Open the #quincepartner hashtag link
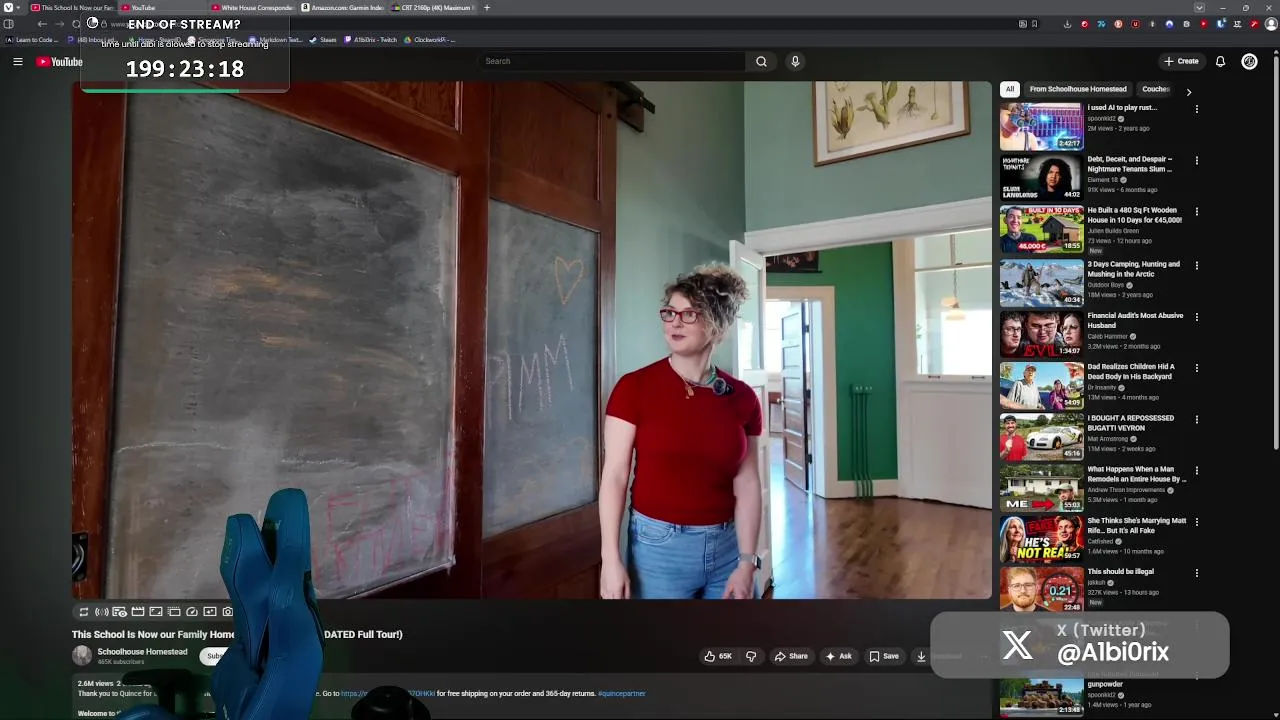Image resolution: width=1280 pixels, height=720 pixels. click(622, 693)
